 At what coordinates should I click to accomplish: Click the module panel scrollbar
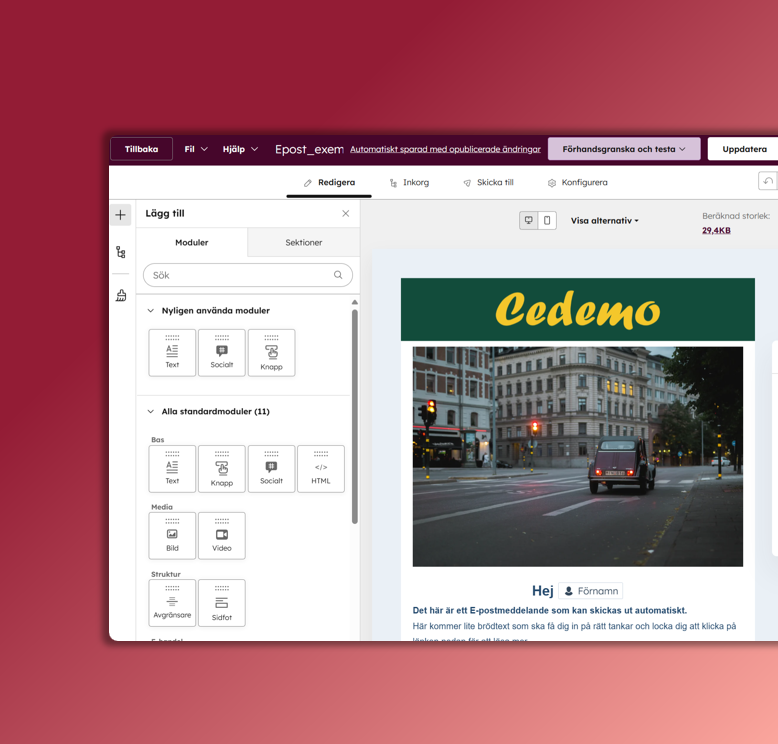pos(354,417)
